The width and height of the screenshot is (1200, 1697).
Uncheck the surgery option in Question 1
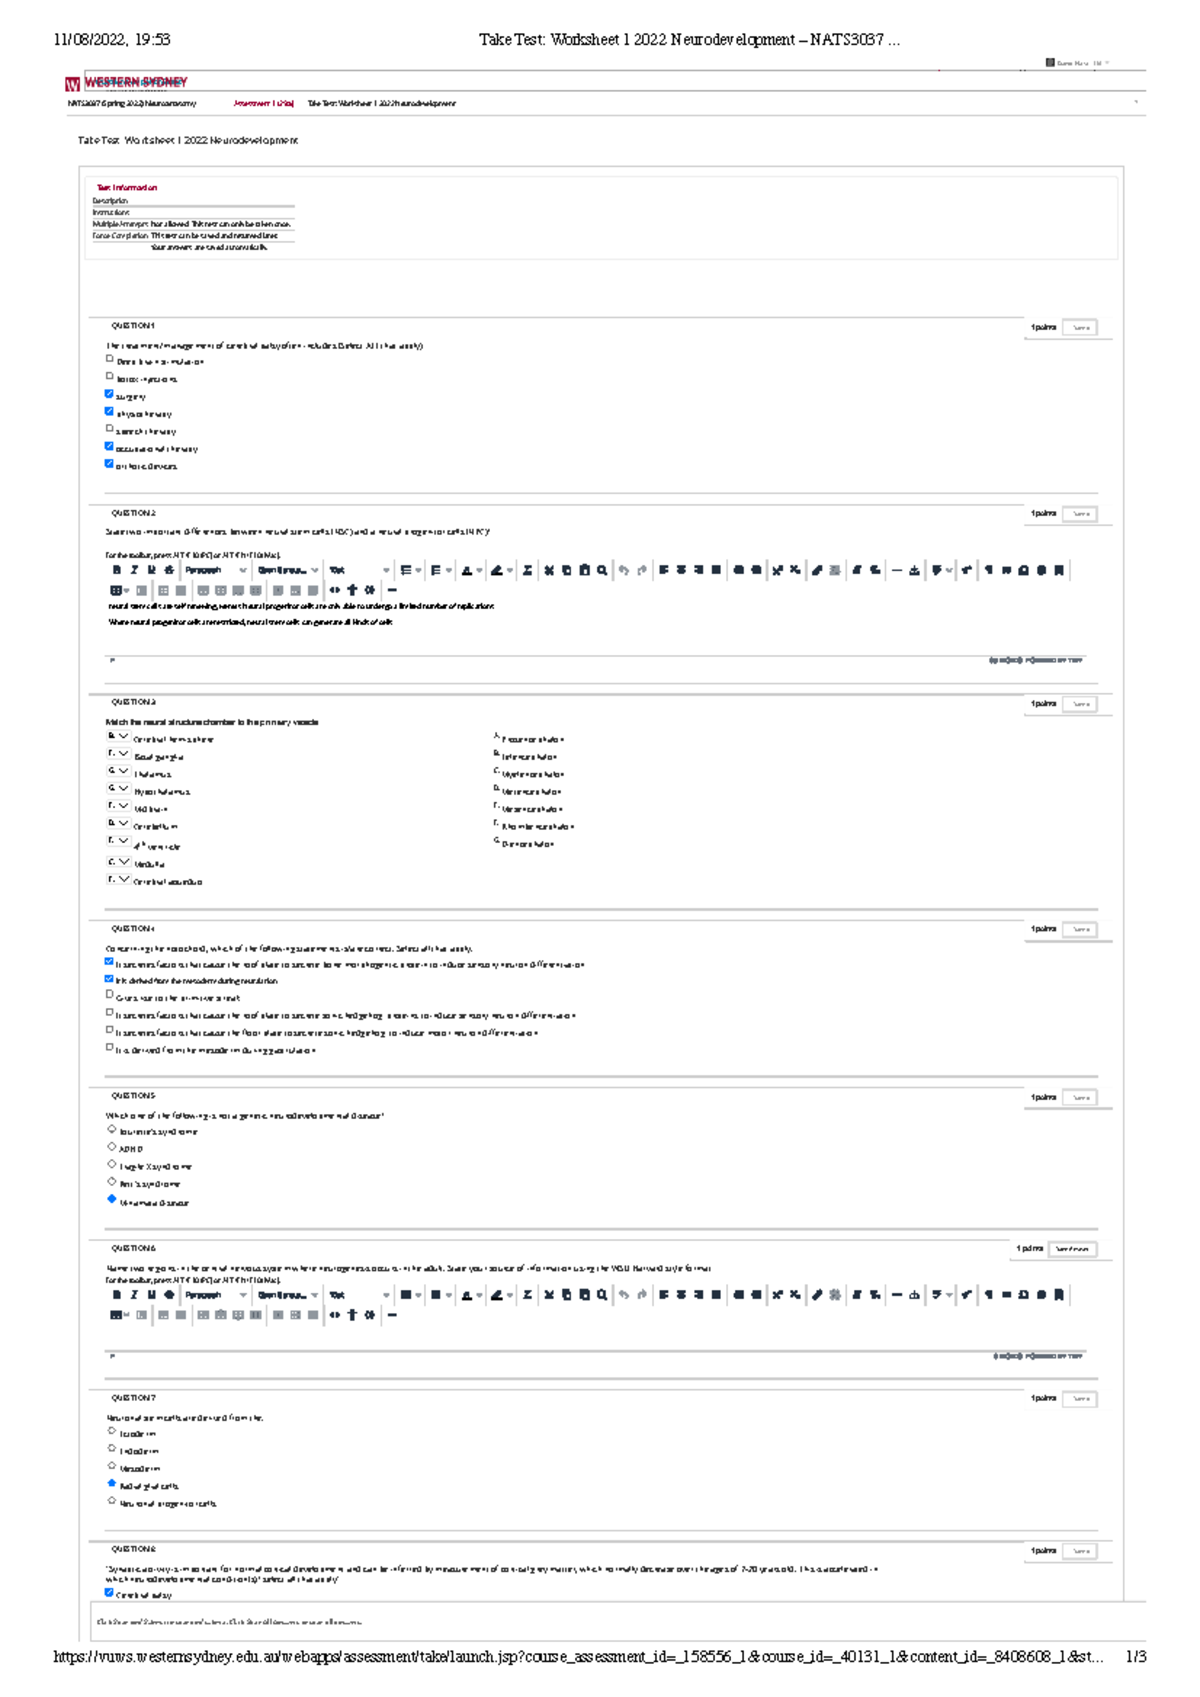(108, 394)
